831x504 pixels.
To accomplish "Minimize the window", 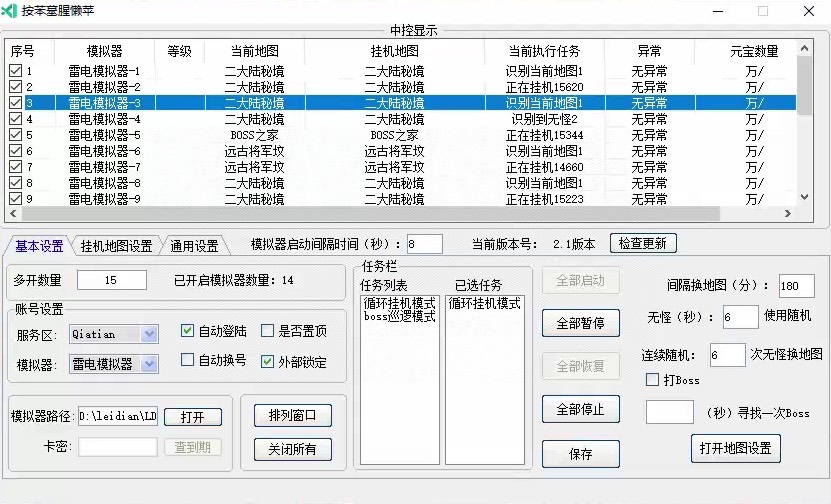I will [x=718, y=11].
